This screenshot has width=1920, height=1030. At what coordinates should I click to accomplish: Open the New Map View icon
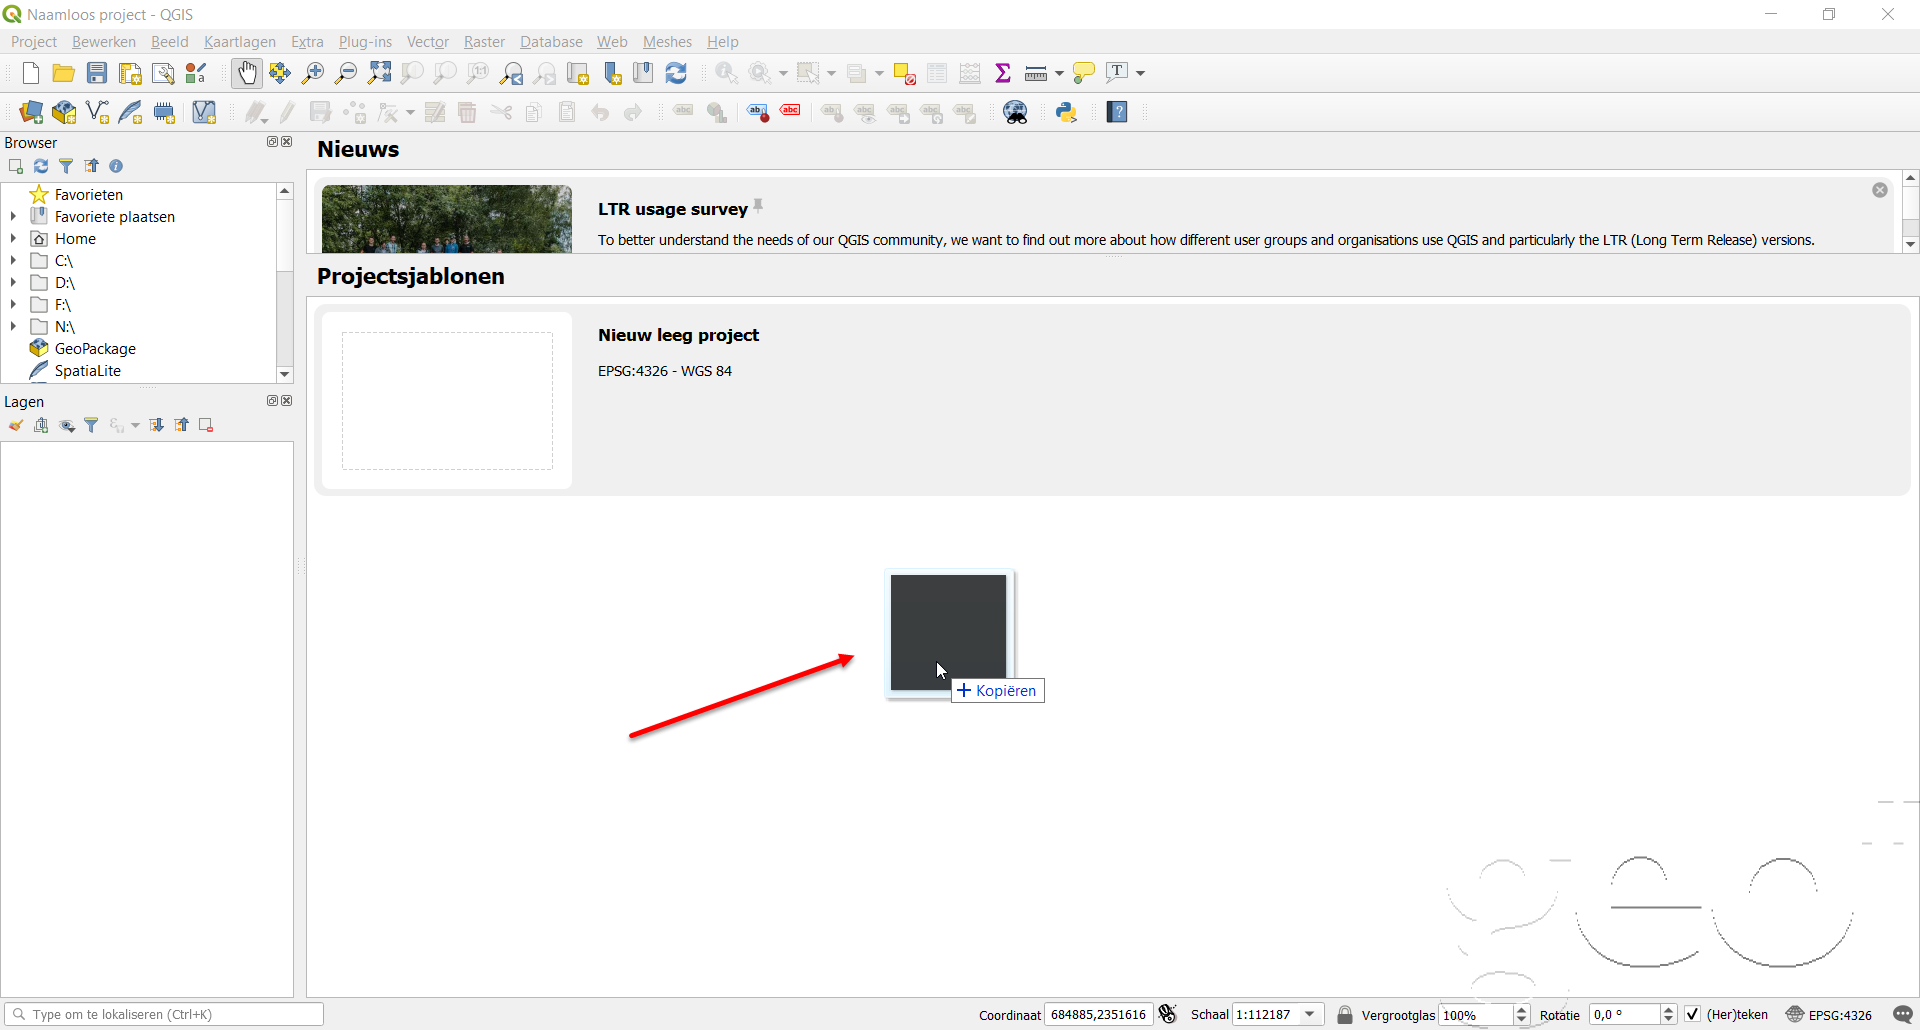(578, 73)
